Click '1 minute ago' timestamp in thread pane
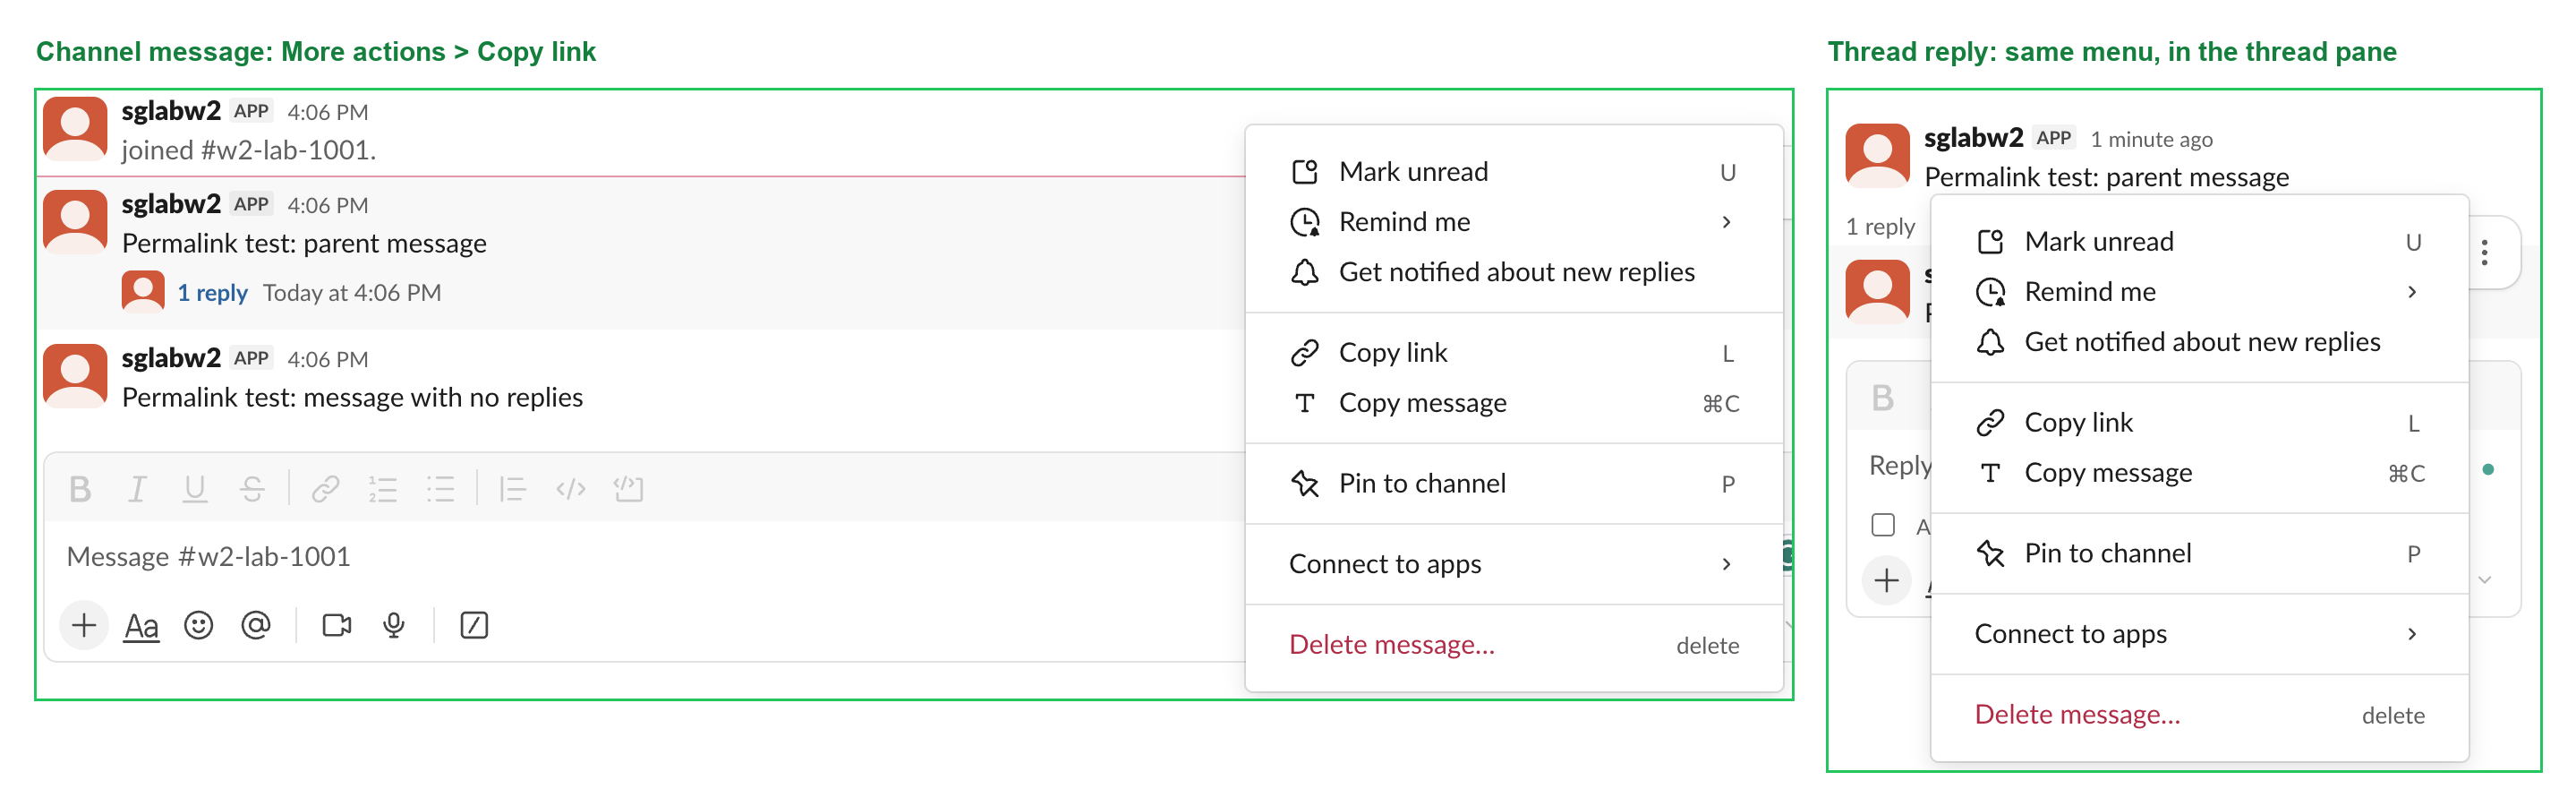The width and height of the screenshot is (2576, 806). pyautogui.click(x=2151, y=139)
